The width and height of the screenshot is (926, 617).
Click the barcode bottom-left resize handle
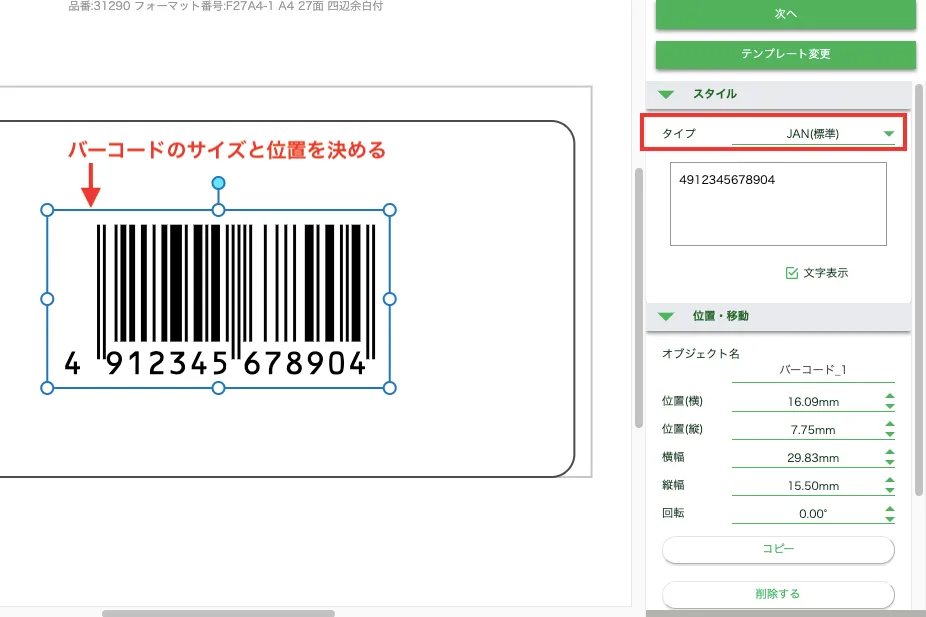[x=47, y=388]
